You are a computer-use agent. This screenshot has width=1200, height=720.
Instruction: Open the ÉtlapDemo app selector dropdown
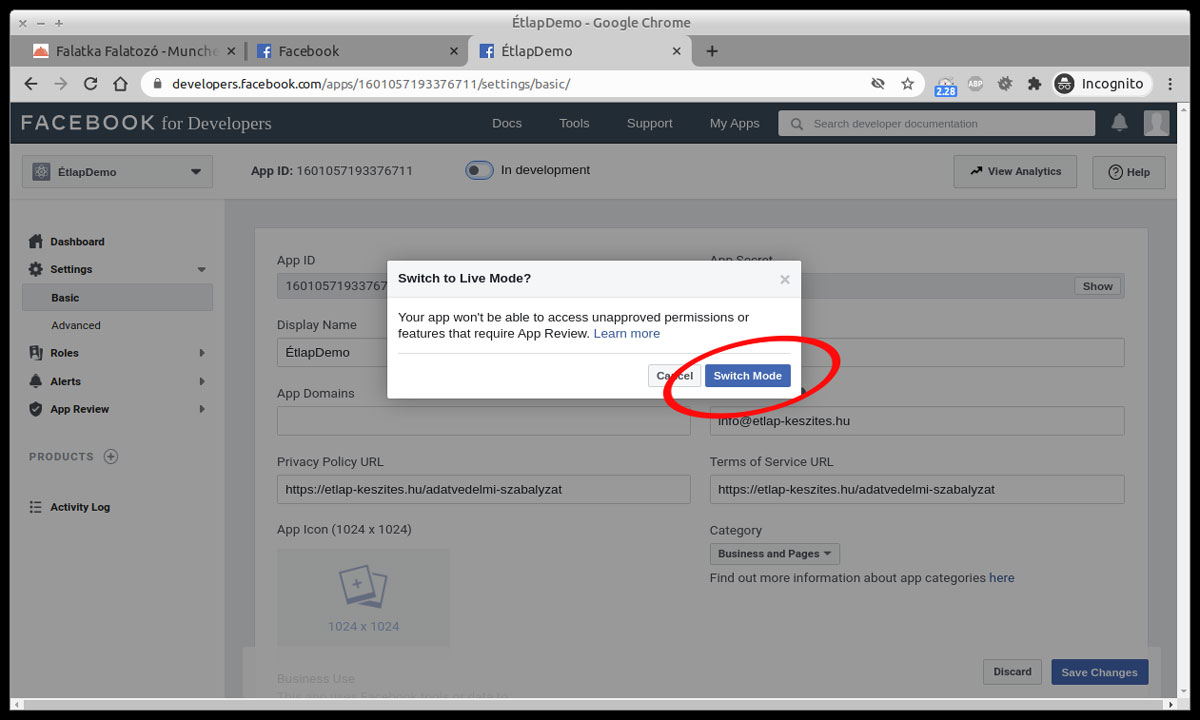pyautogui.click(x=117, y=172)
